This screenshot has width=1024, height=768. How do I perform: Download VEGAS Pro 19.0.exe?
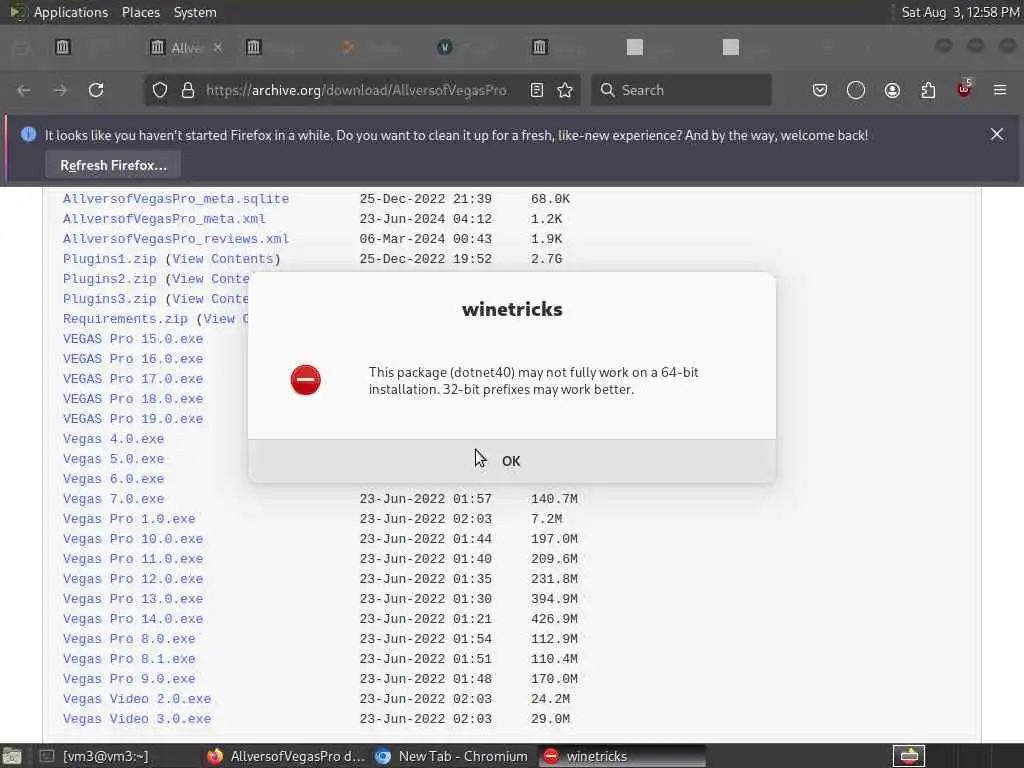133,419
